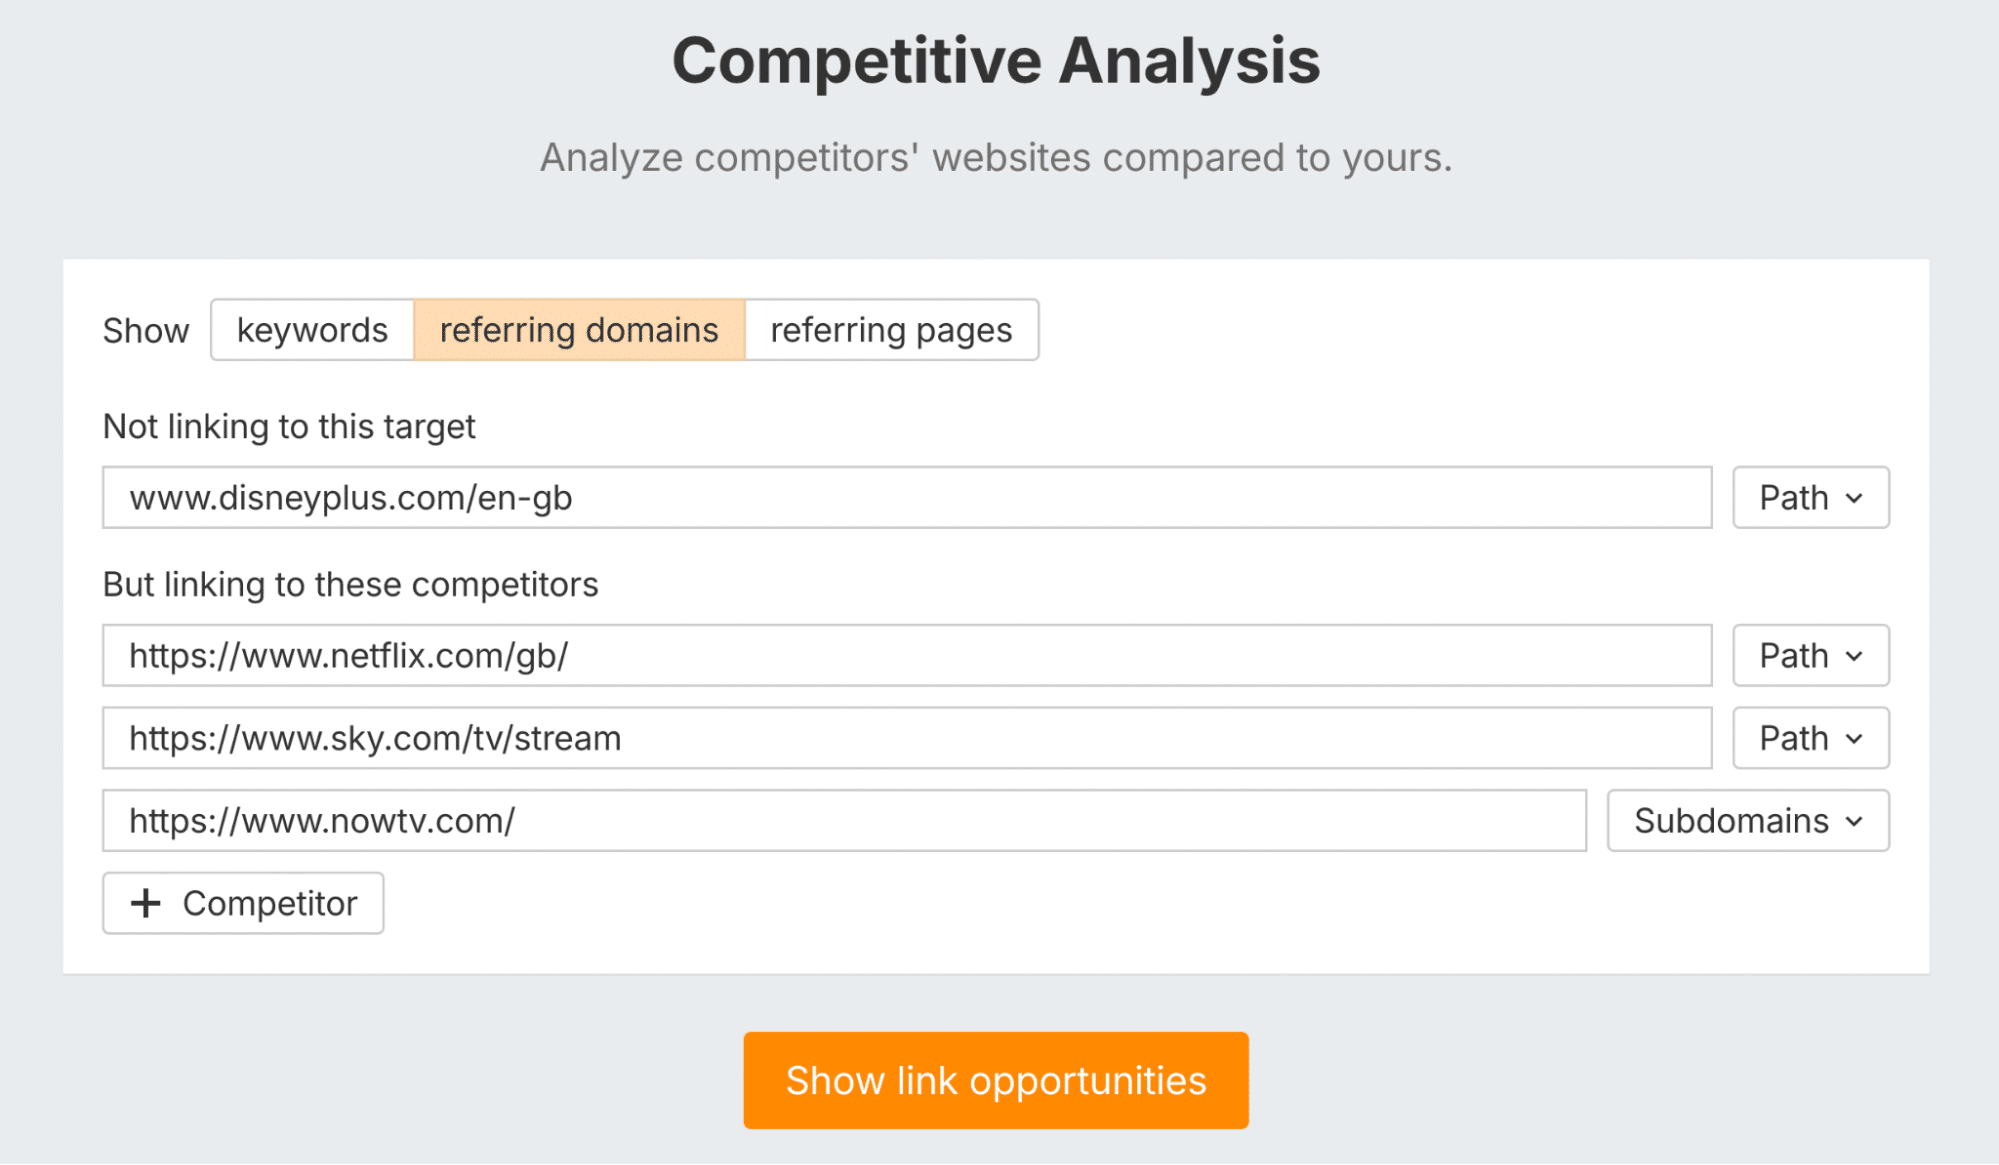Click the chevron on the first Path selector
1999x1165 pixels.
(1855, 499)
